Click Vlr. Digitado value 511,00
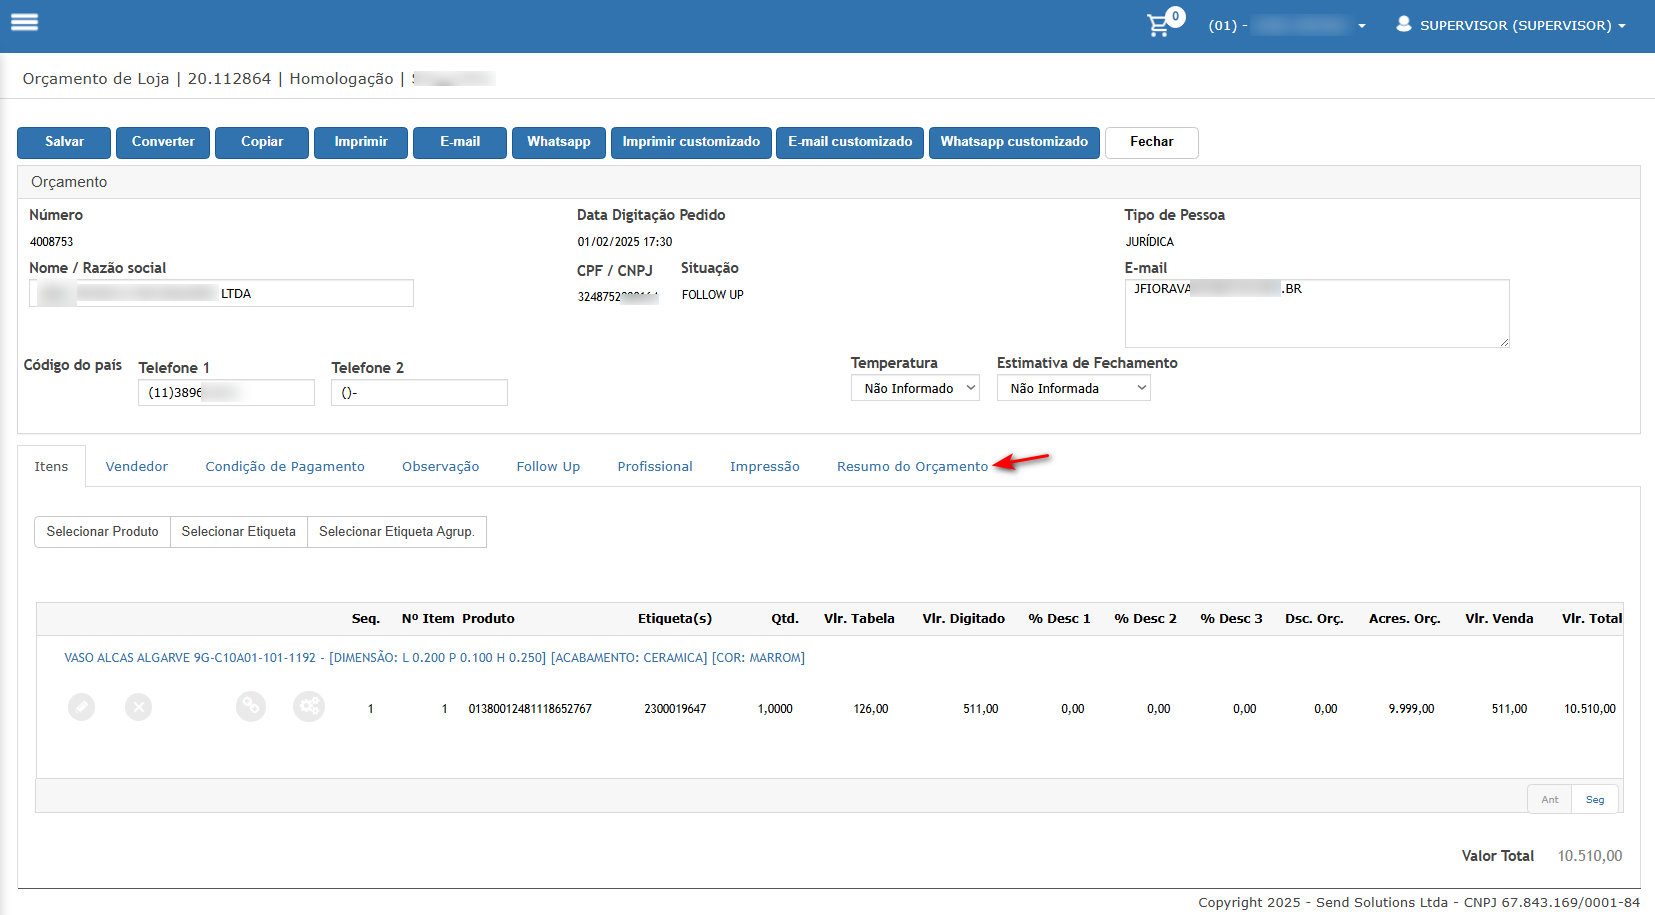The height and width of the screenshot is (915, 1655). 981,709
